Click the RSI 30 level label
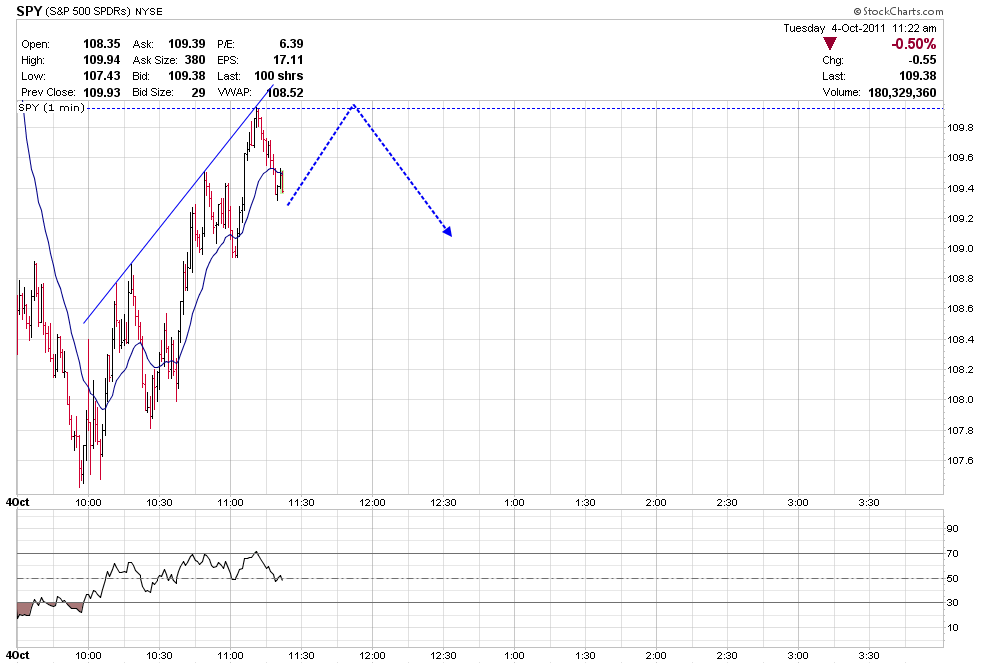990x664 pixels. [952, 603]
